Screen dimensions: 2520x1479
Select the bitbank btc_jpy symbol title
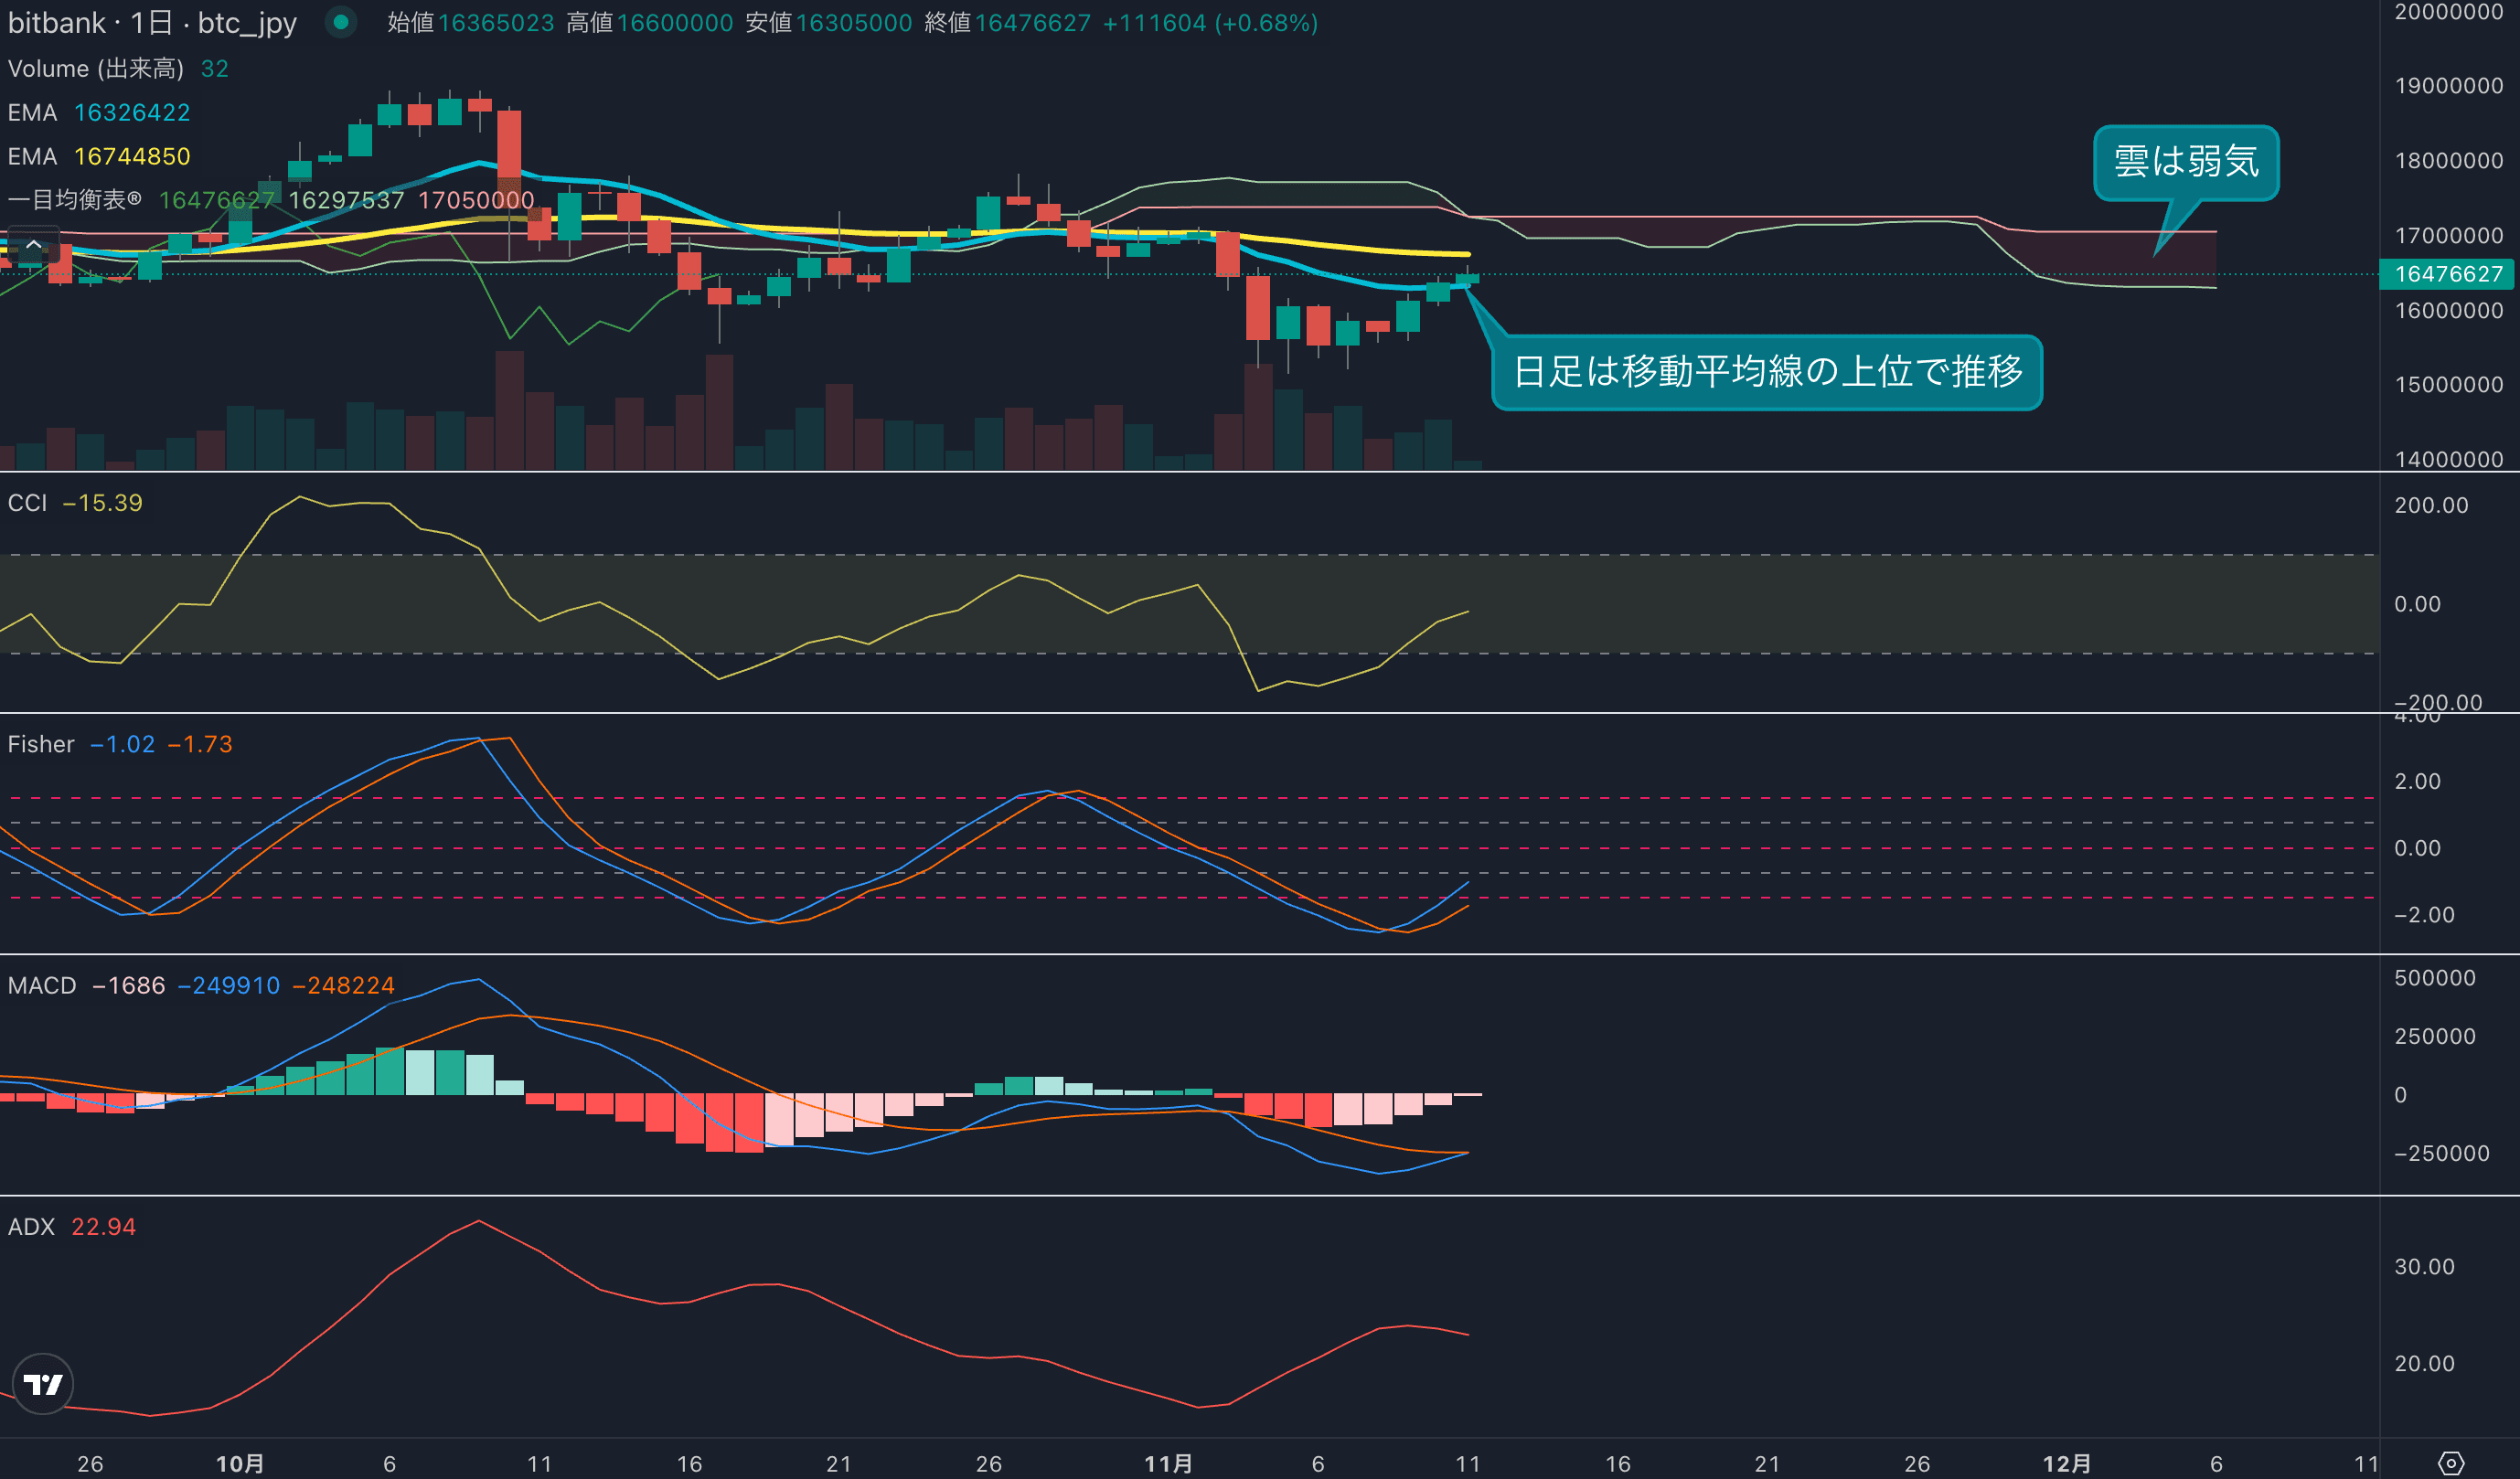click(x=152, y=22)
